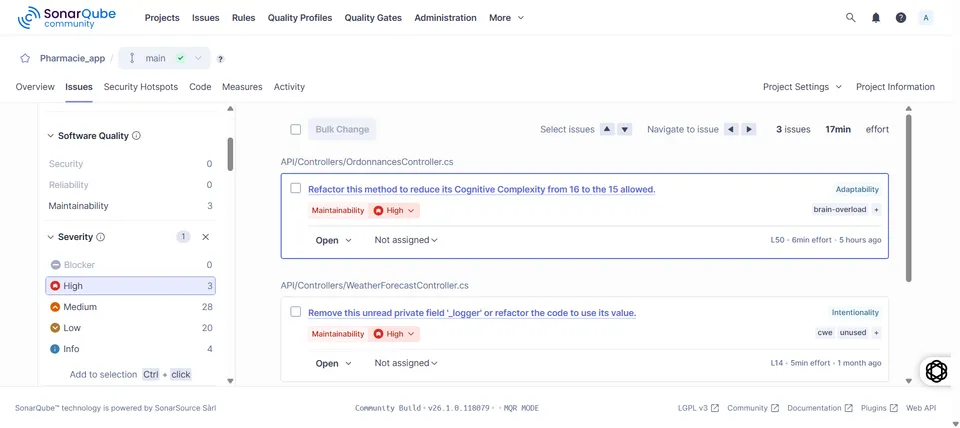Screen dimensions: 960x428
Task: Open Project Settings dropdown
Action: (802, 87)
